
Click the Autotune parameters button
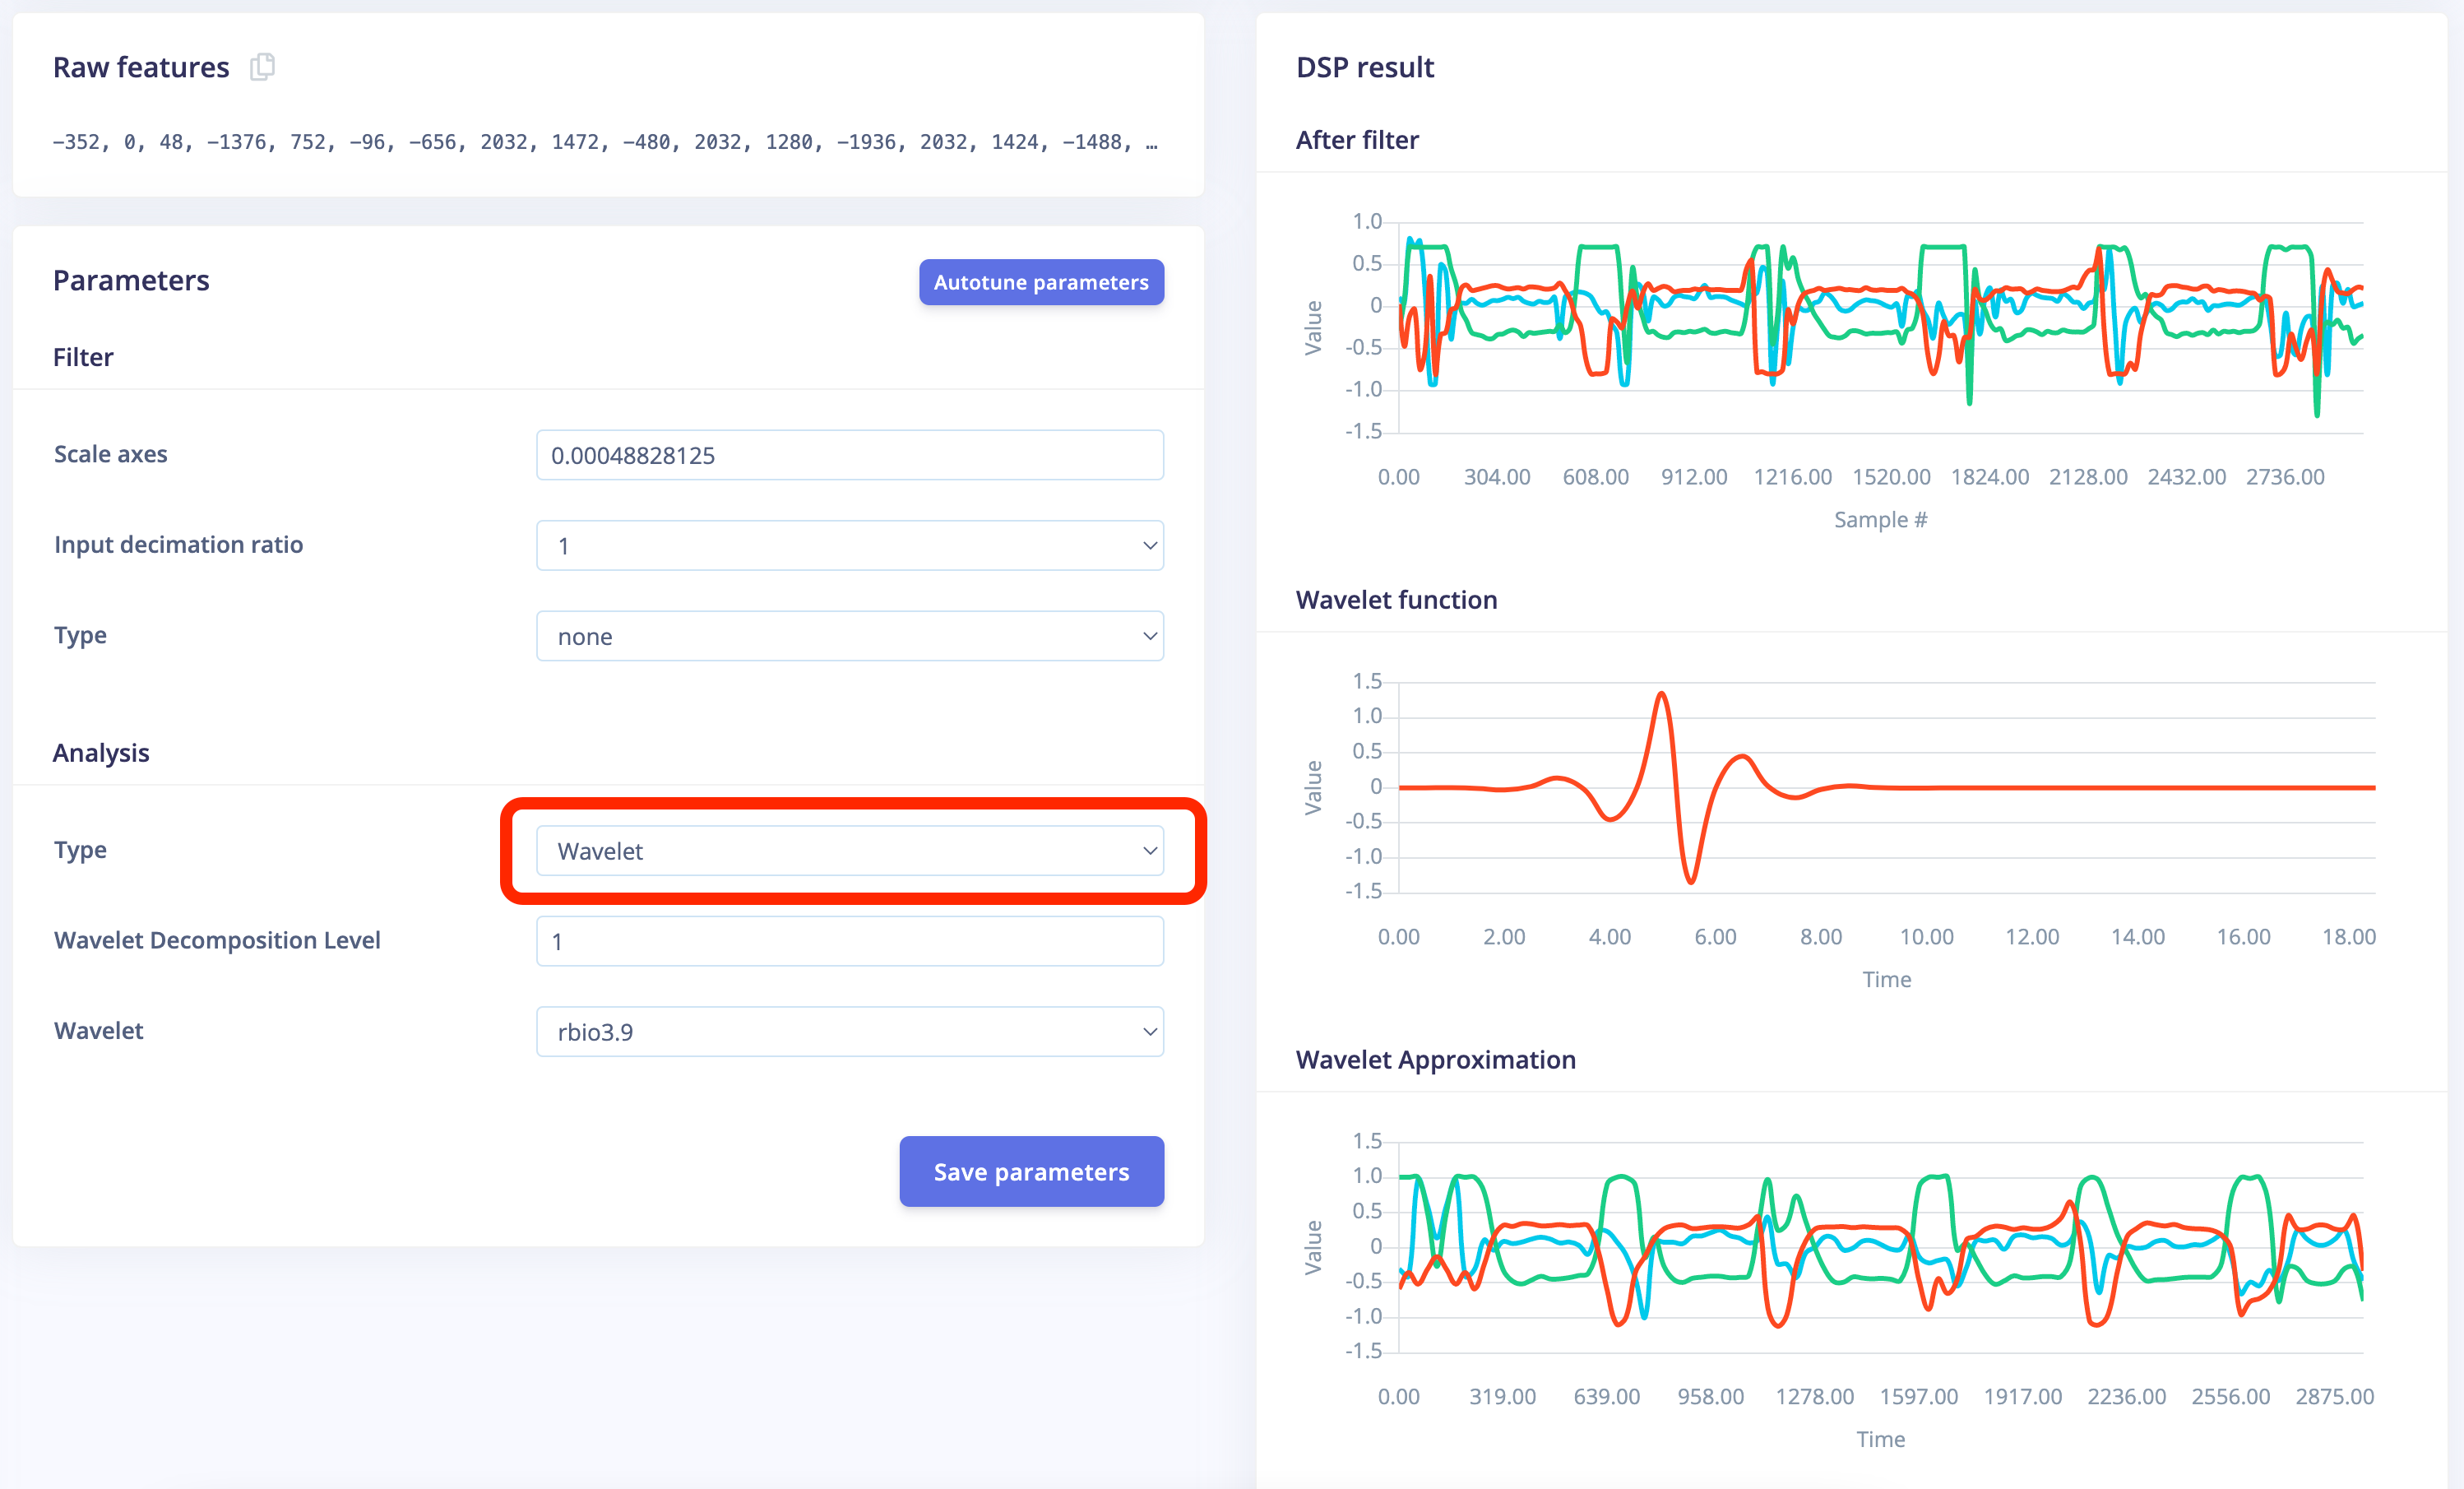click(x=1040, y=282)
